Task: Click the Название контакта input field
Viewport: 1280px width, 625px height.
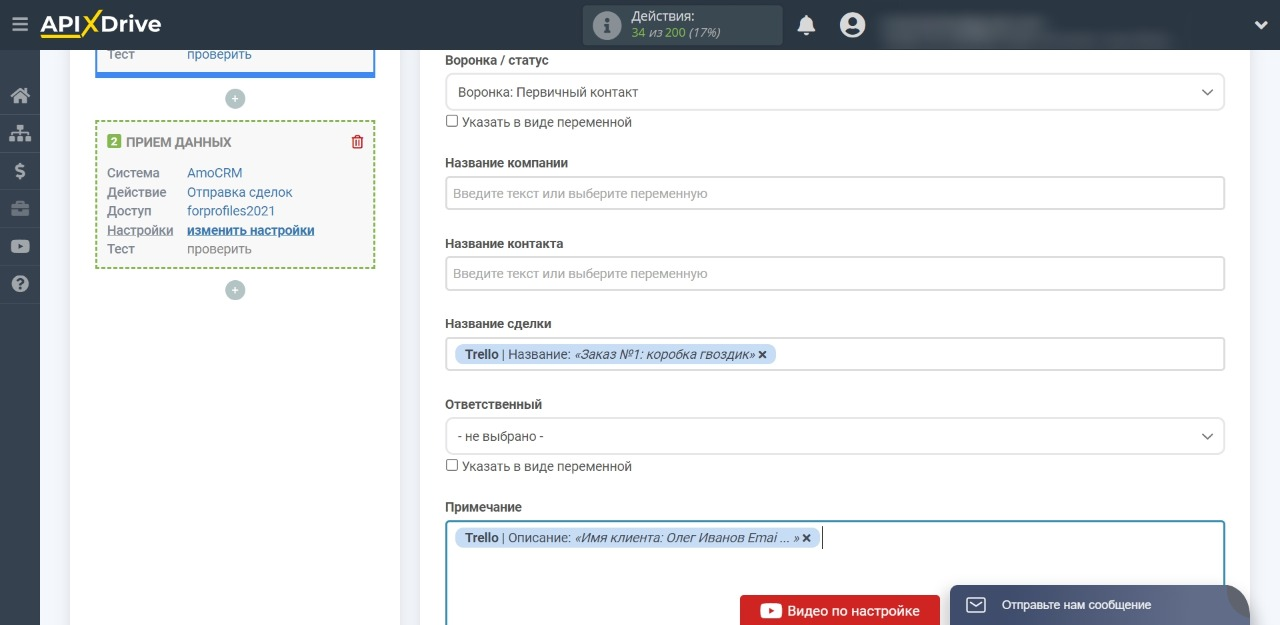Action: coord(835,273)
